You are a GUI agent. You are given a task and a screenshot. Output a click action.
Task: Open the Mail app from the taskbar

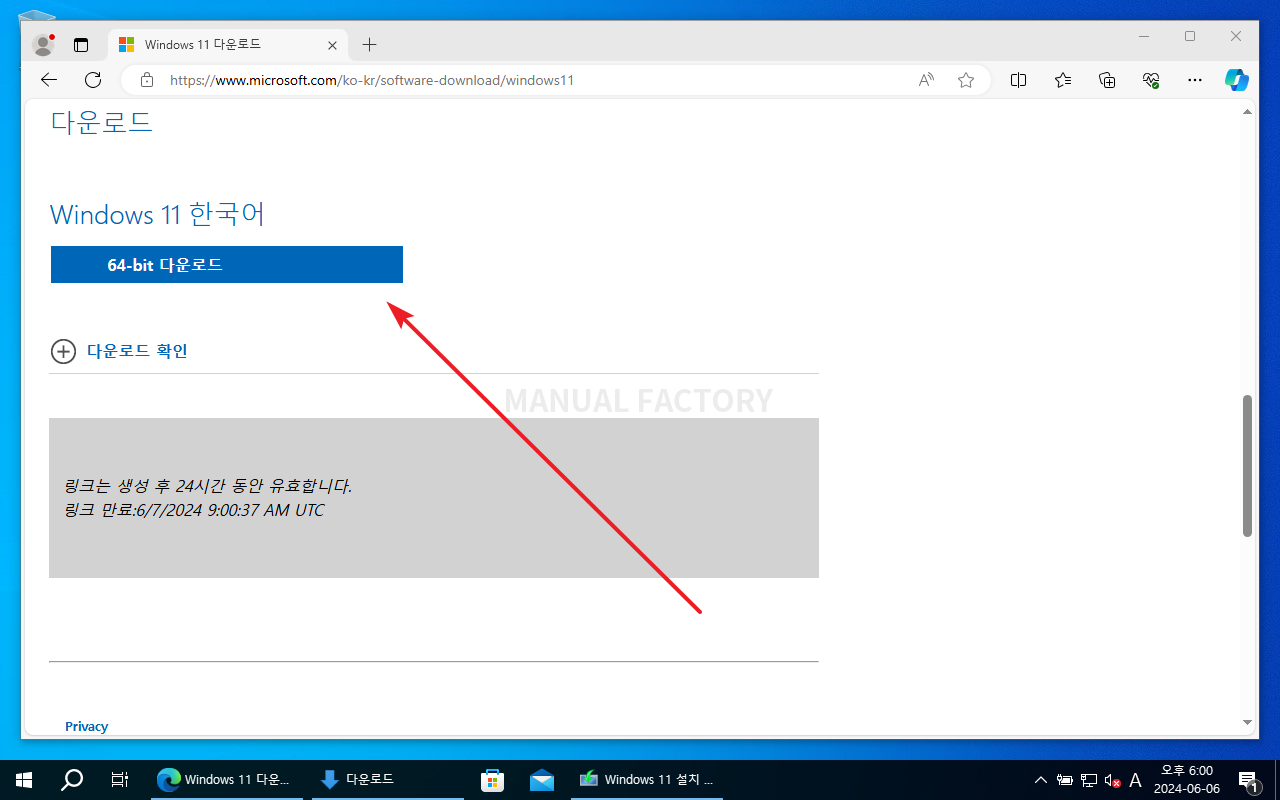[542, 780]
